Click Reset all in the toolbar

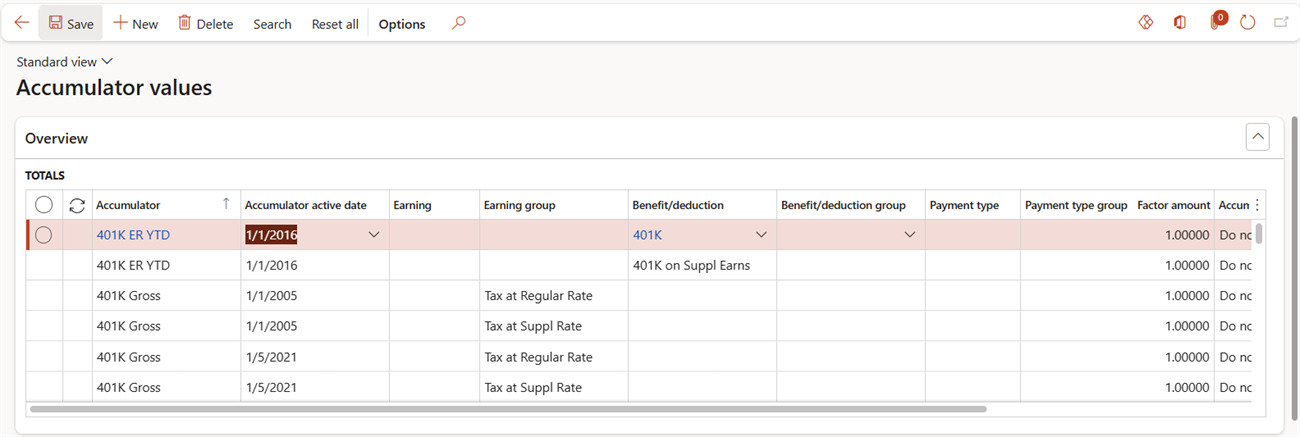pos(335,24)
